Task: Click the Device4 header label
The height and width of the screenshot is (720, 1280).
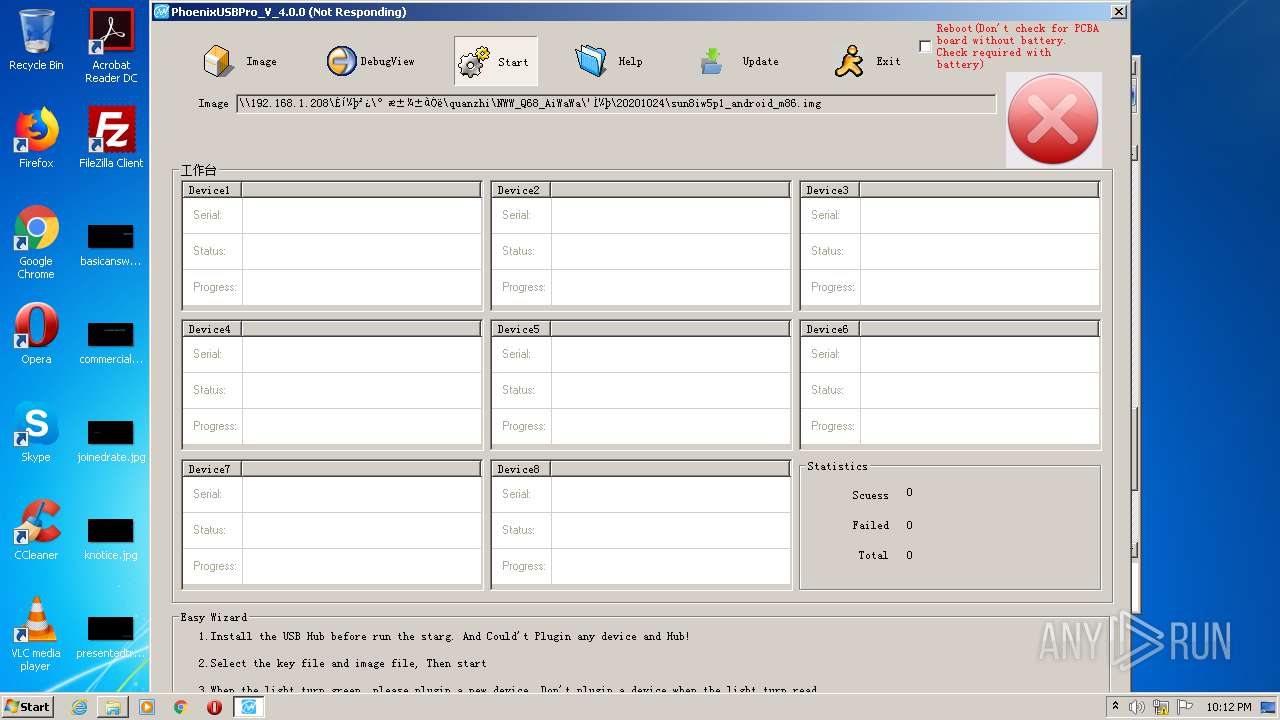Action: click(210, 329)
